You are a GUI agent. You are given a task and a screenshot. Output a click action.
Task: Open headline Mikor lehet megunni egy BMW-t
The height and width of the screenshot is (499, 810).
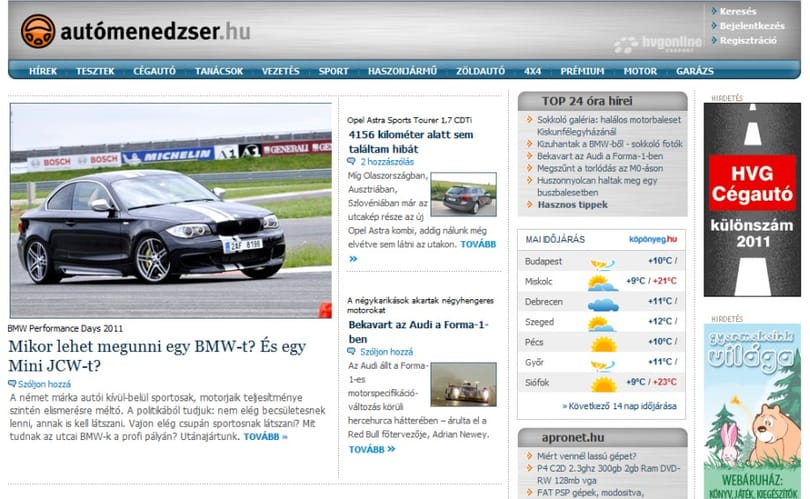[157, 355]
